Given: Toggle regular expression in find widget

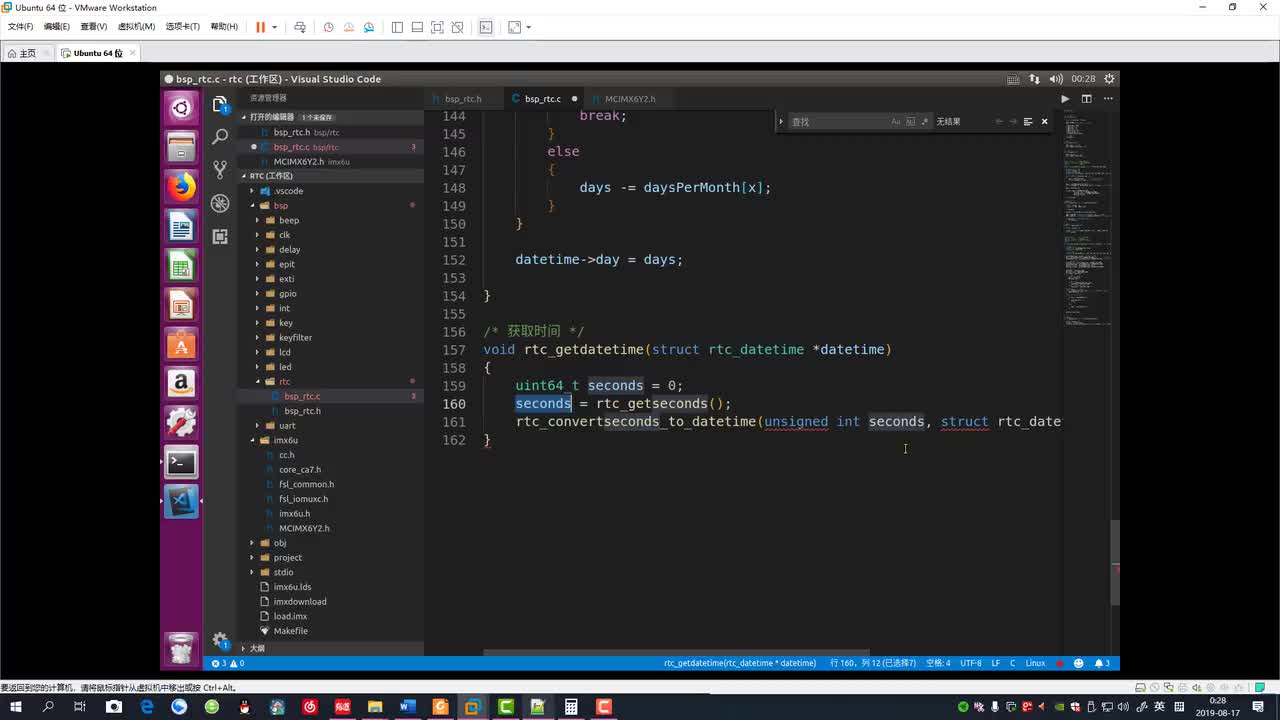Looking at the screenshot, I should coord(924,122).
